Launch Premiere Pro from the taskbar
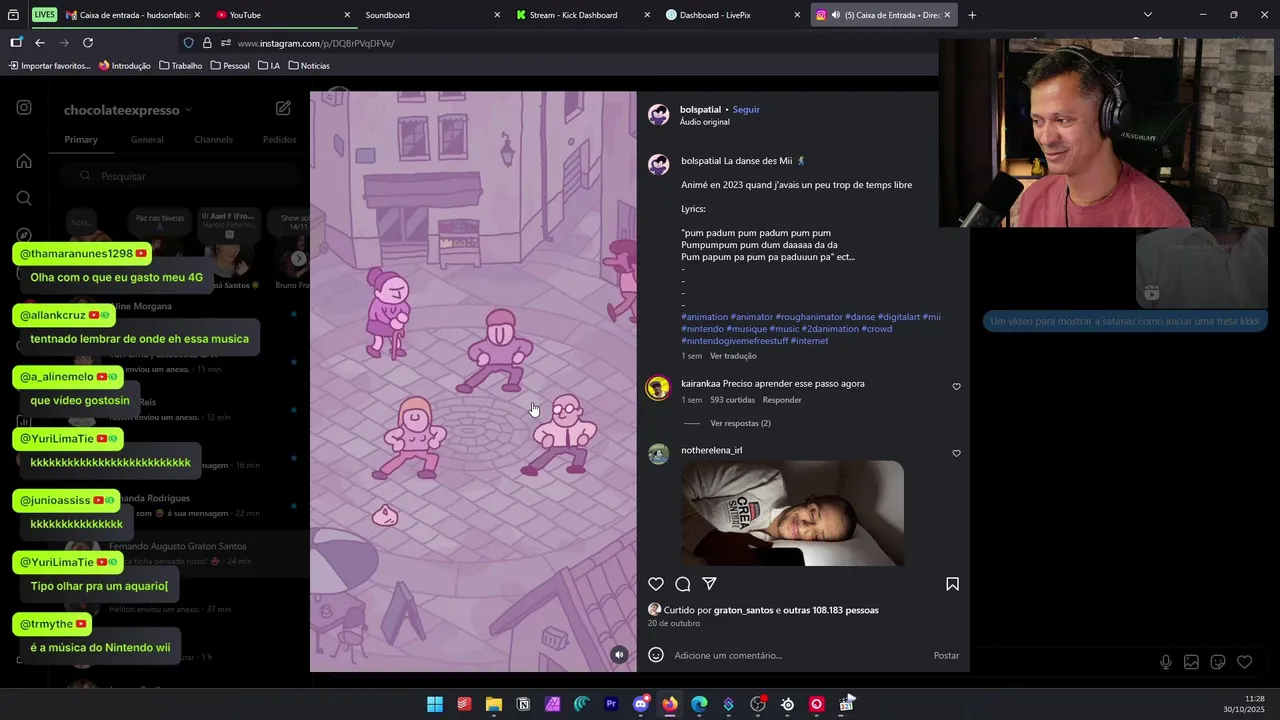The height and width of the screenshot is (720, 1280). click(x=611, y=704)
